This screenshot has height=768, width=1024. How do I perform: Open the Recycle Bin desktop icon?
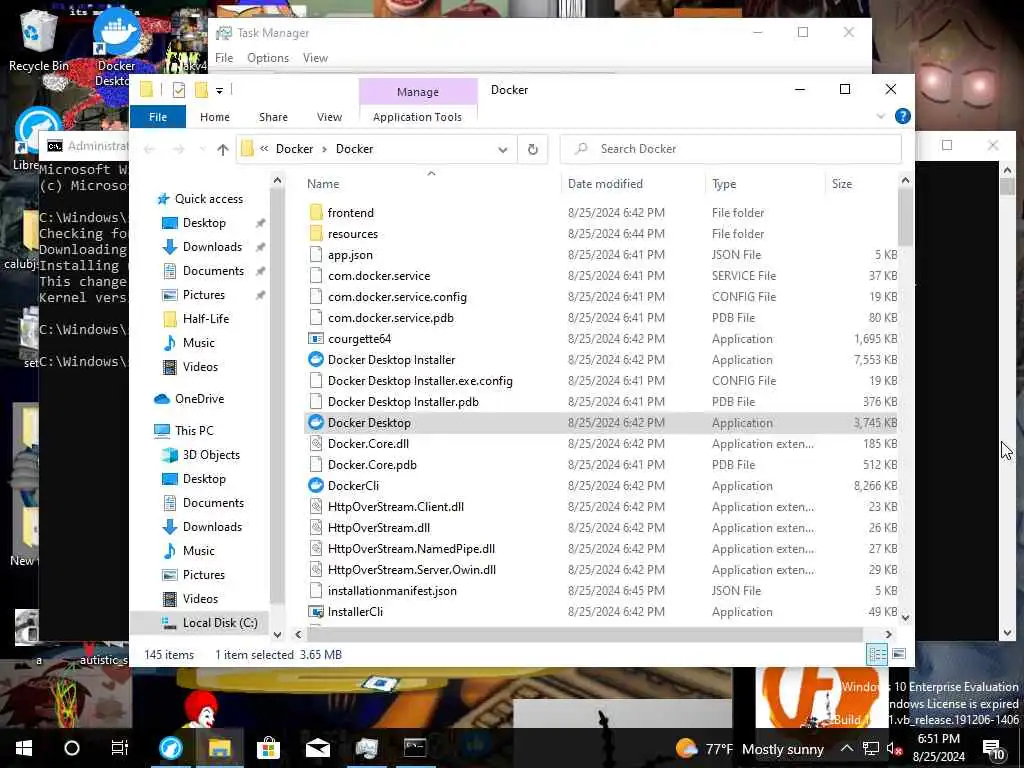click(38, 39)
